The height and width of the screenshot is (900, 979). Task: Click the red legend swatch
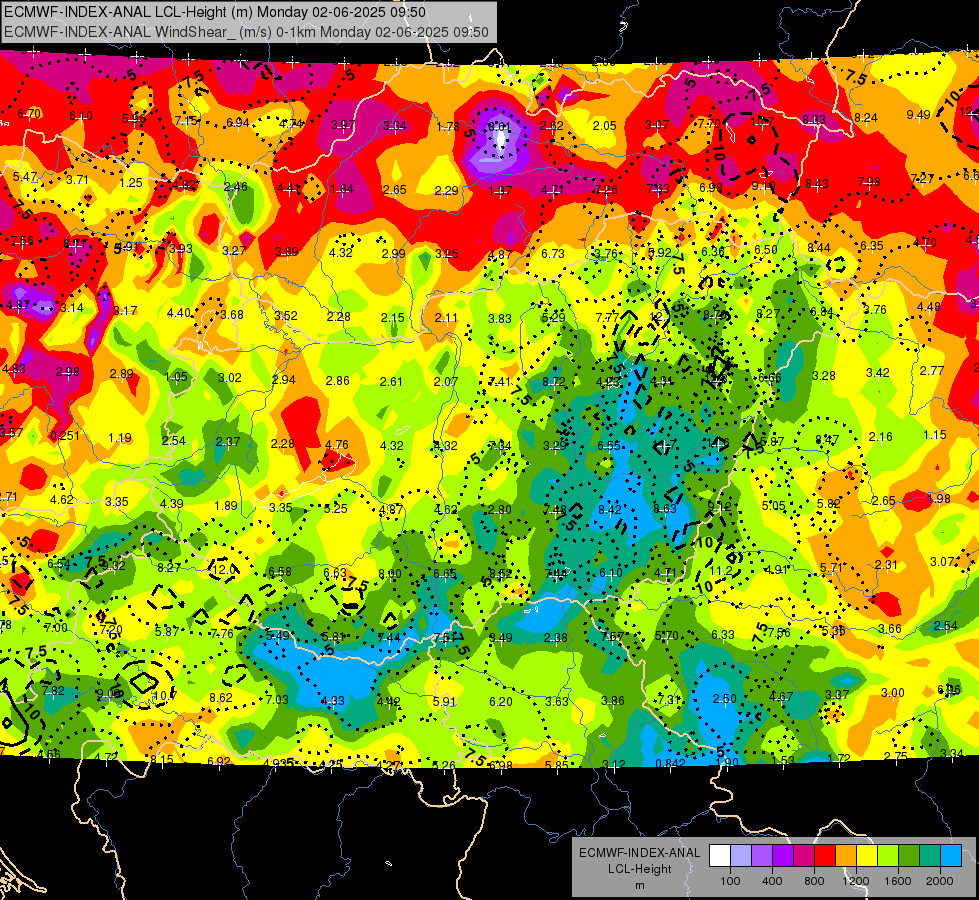coord(825,856)
